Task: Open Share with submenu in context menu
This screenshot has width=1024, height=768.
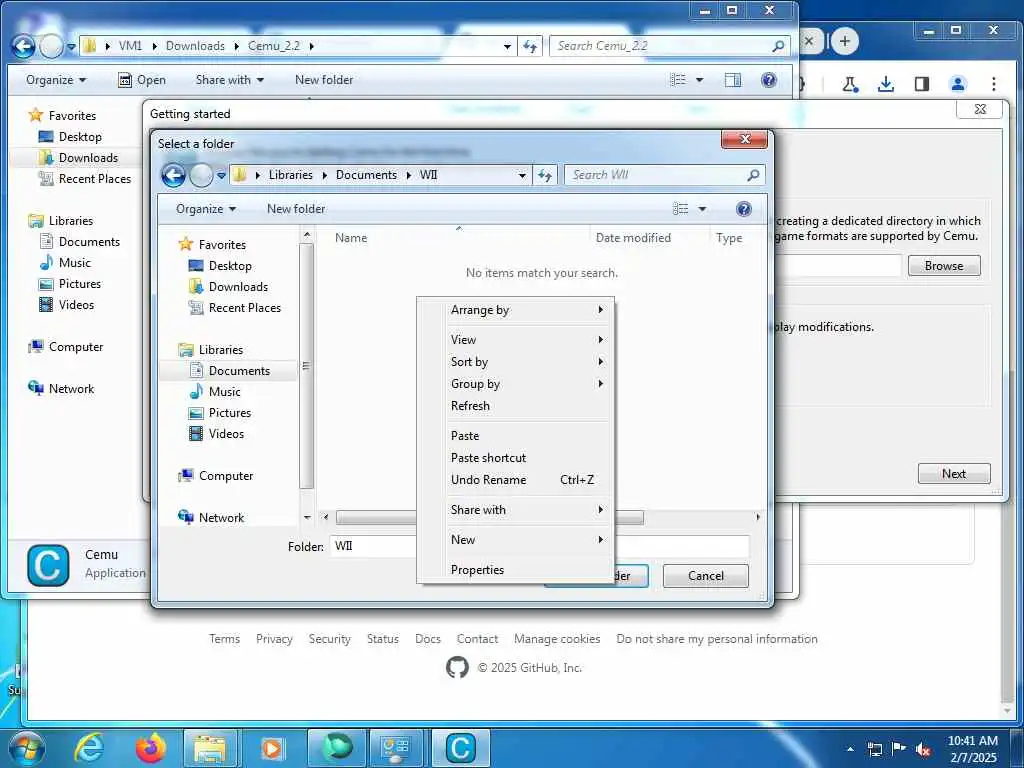Action: pos(515,509)
